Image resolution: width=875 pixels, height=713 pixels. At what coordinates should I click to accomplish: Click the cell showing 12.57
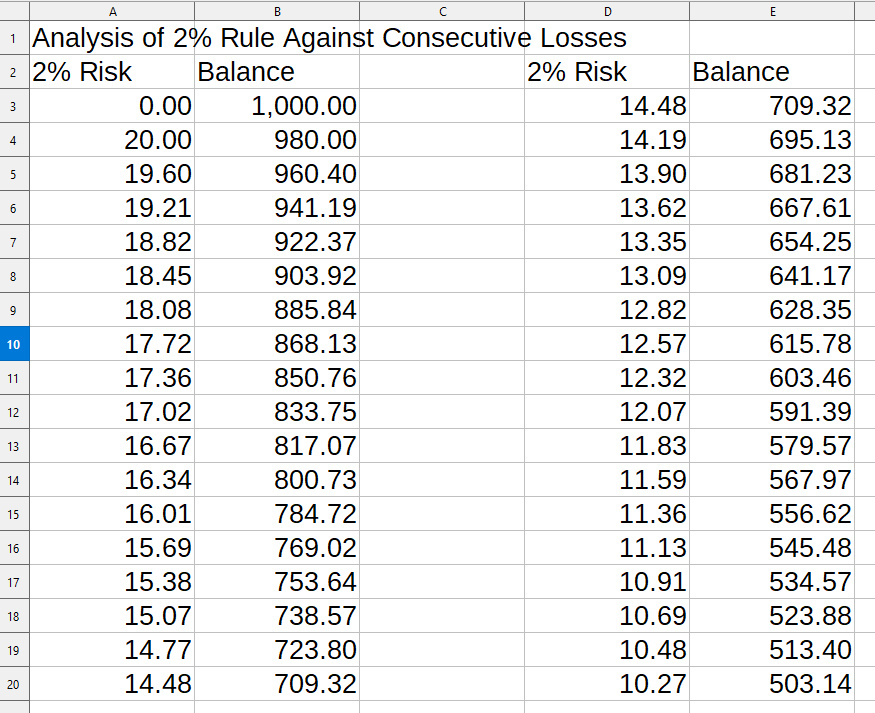tap(606, 344)
